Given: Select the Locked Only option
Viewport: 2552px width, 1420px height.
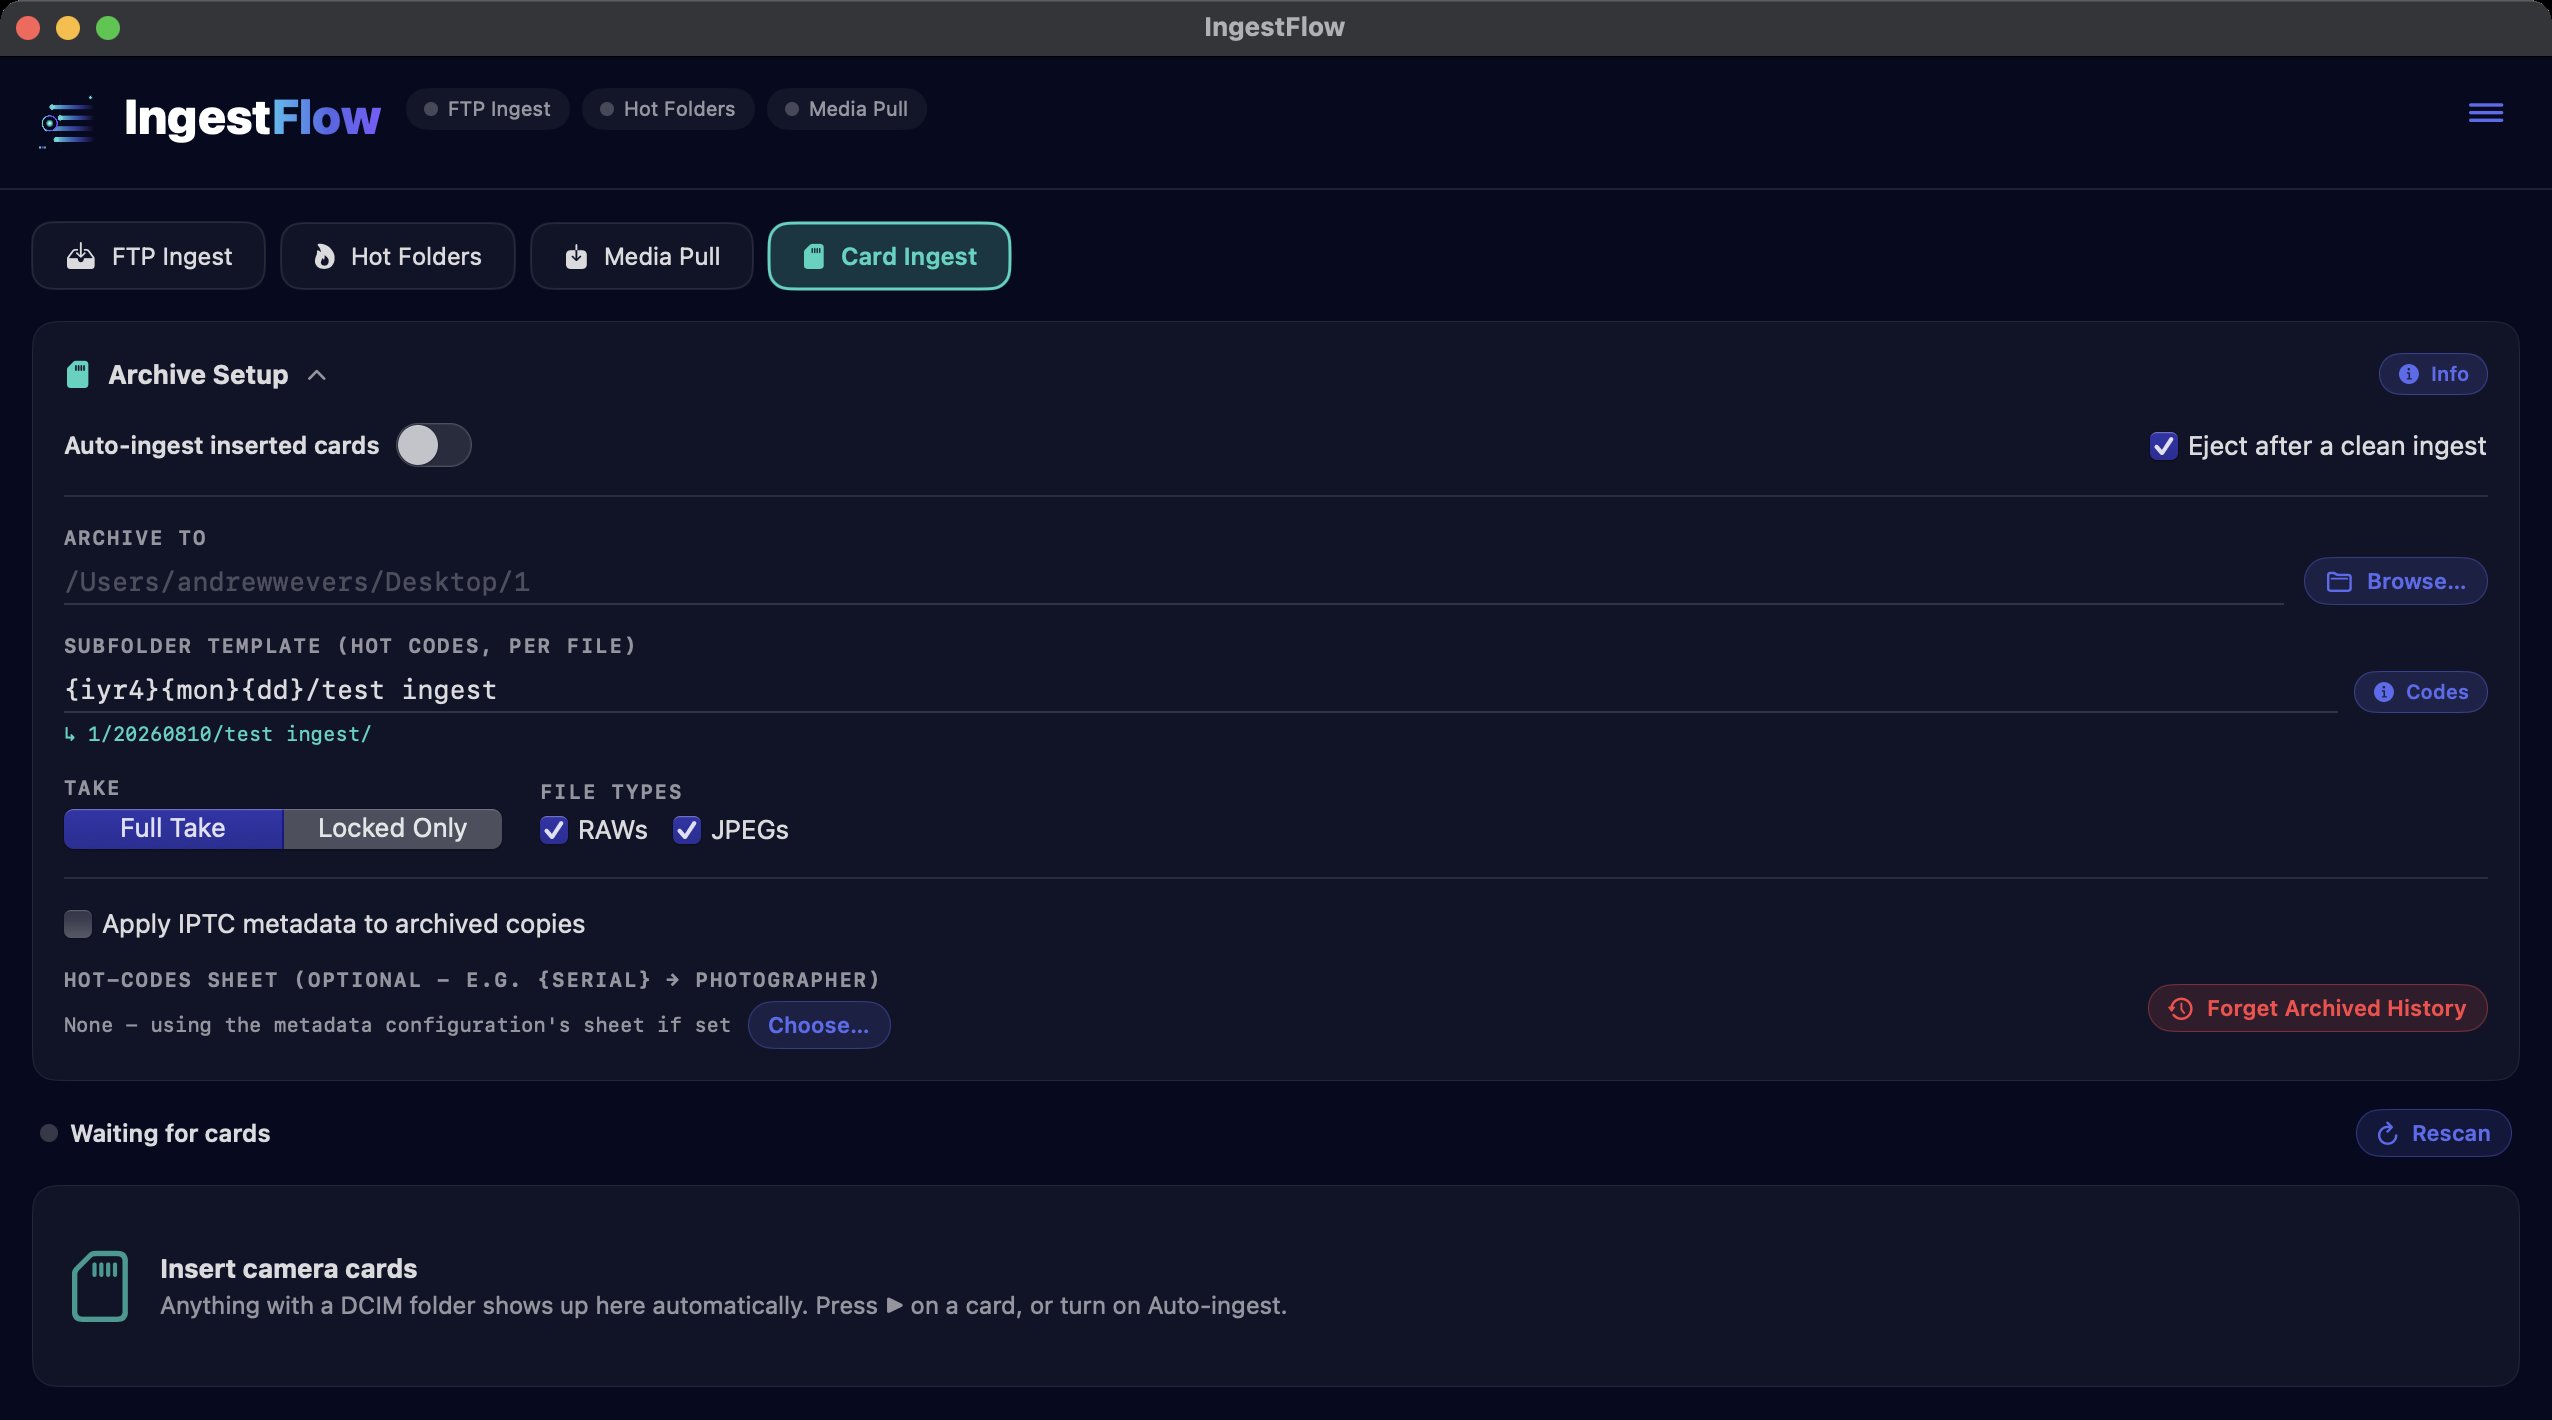Looking at the screenshot, I should coord(392,828).
